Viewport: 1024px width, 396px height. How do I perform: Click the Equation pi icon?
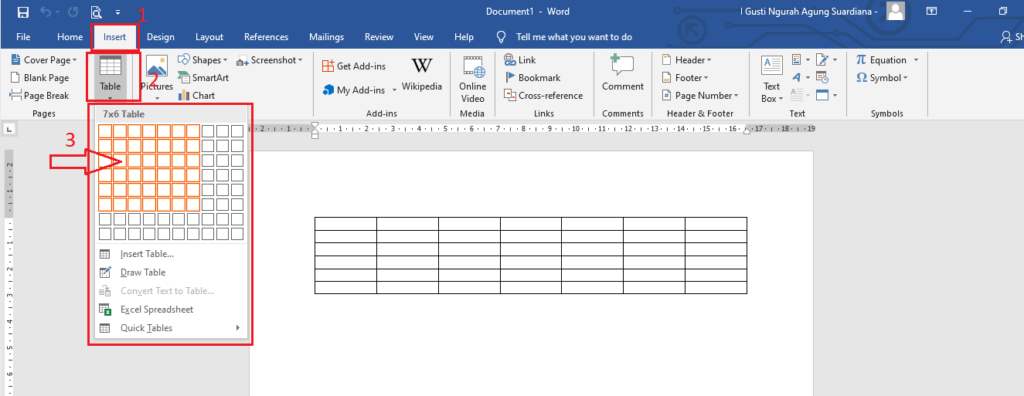861,60
